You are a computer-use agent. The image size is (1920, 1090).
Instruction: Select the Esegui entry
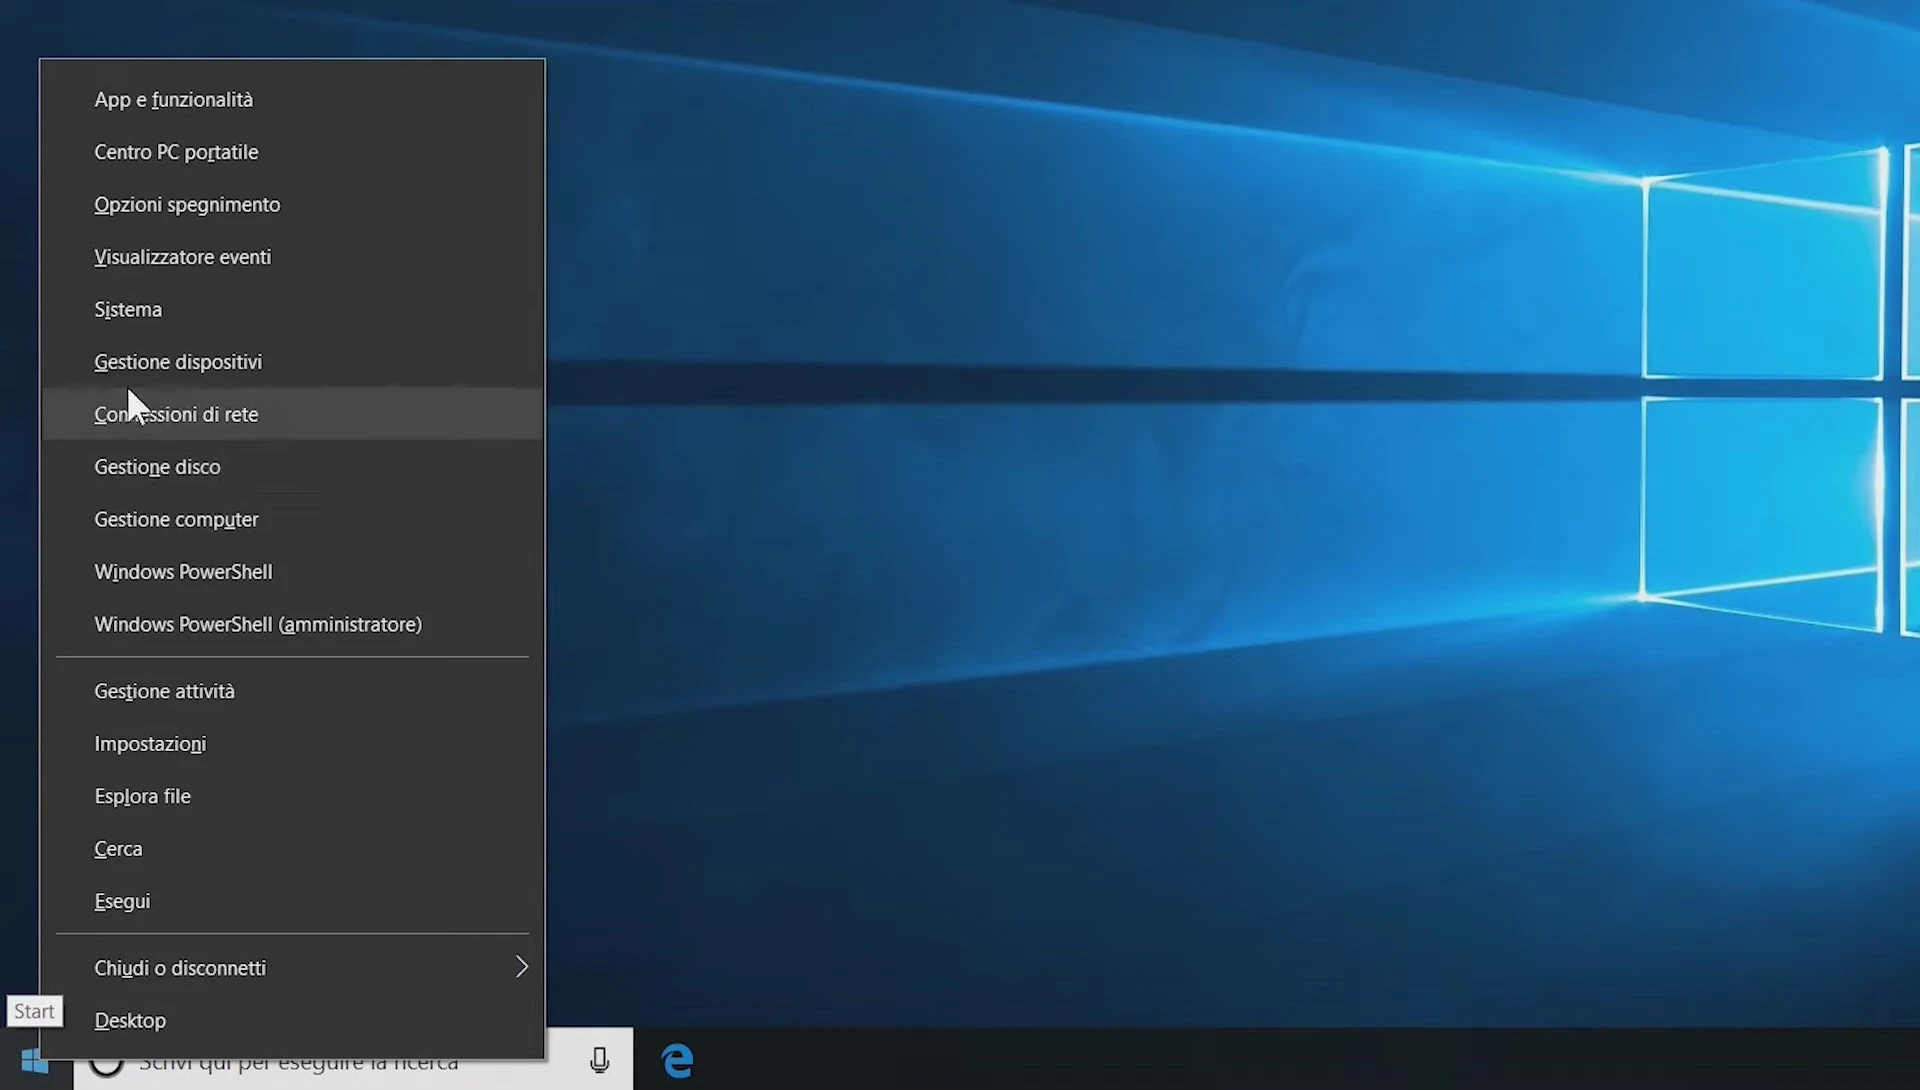[x=122, y=902]
